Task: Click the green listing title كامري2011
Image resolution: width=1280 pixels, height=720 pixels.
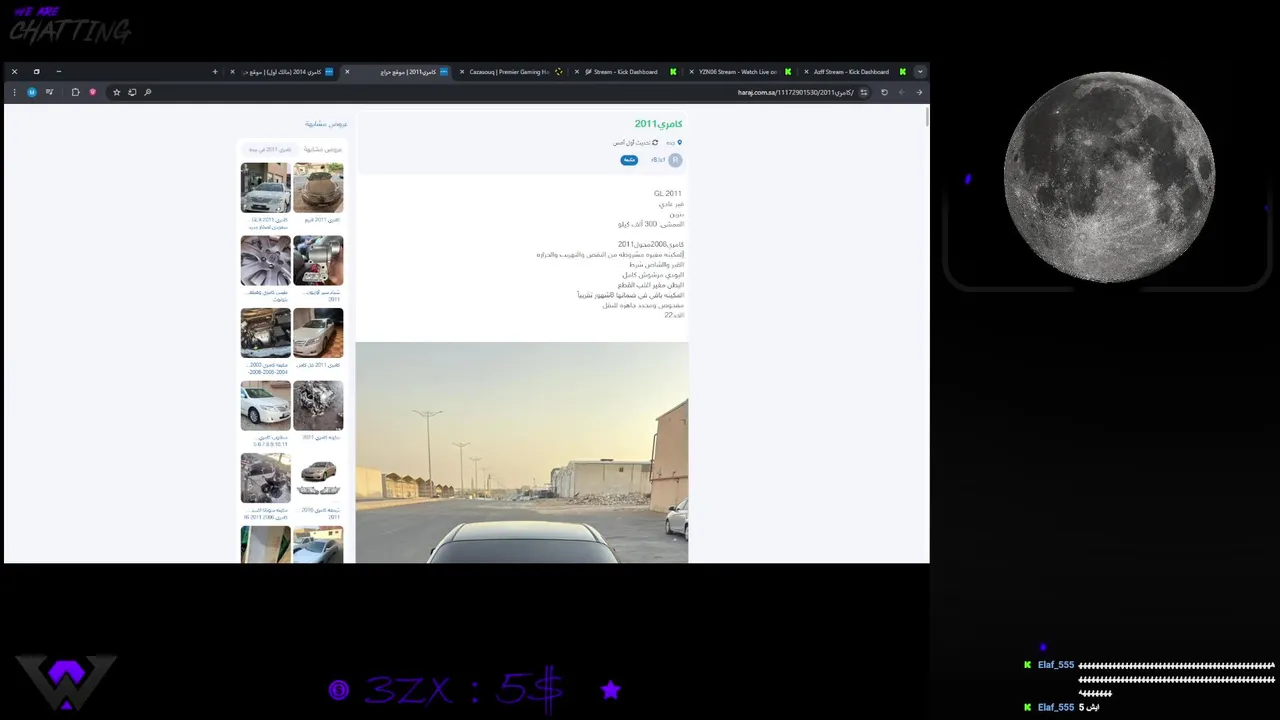Action: (x=658, y=124)
